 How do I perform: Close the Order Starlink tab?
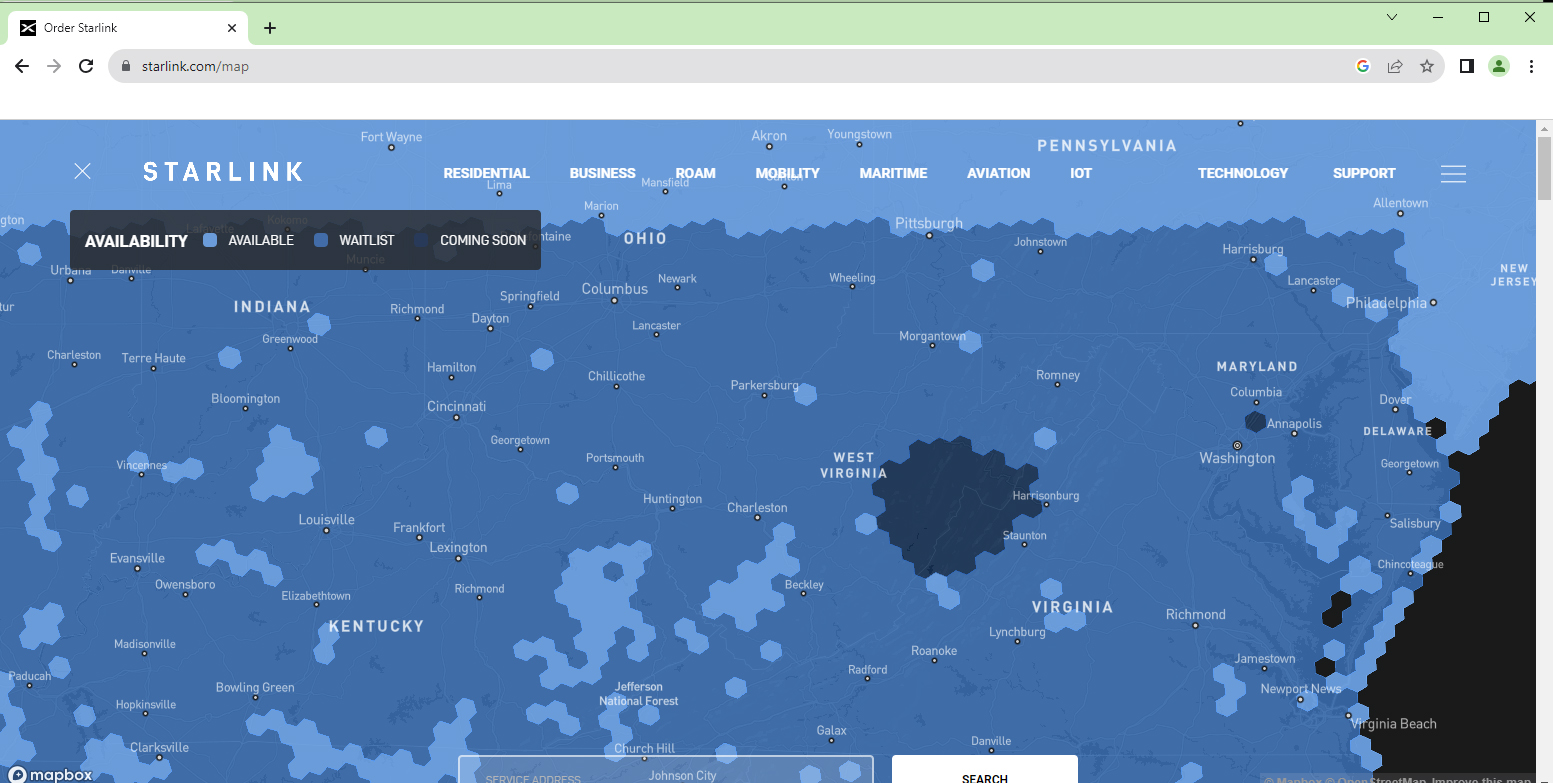tap(232, 28)
